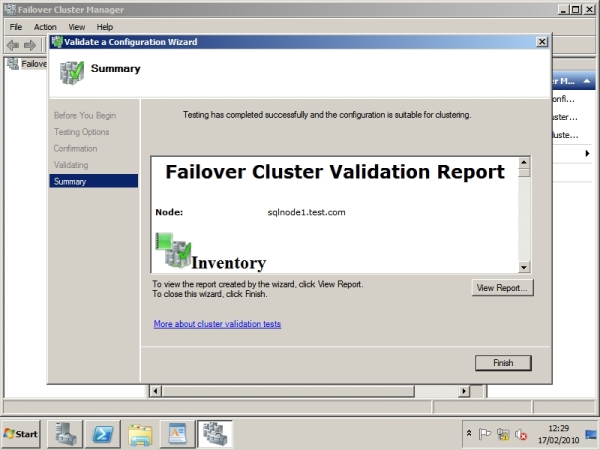Click the Show Desktop icon by the clock
Screen dimensions: 600x450
pyautogui.click(x=591, y=434)
